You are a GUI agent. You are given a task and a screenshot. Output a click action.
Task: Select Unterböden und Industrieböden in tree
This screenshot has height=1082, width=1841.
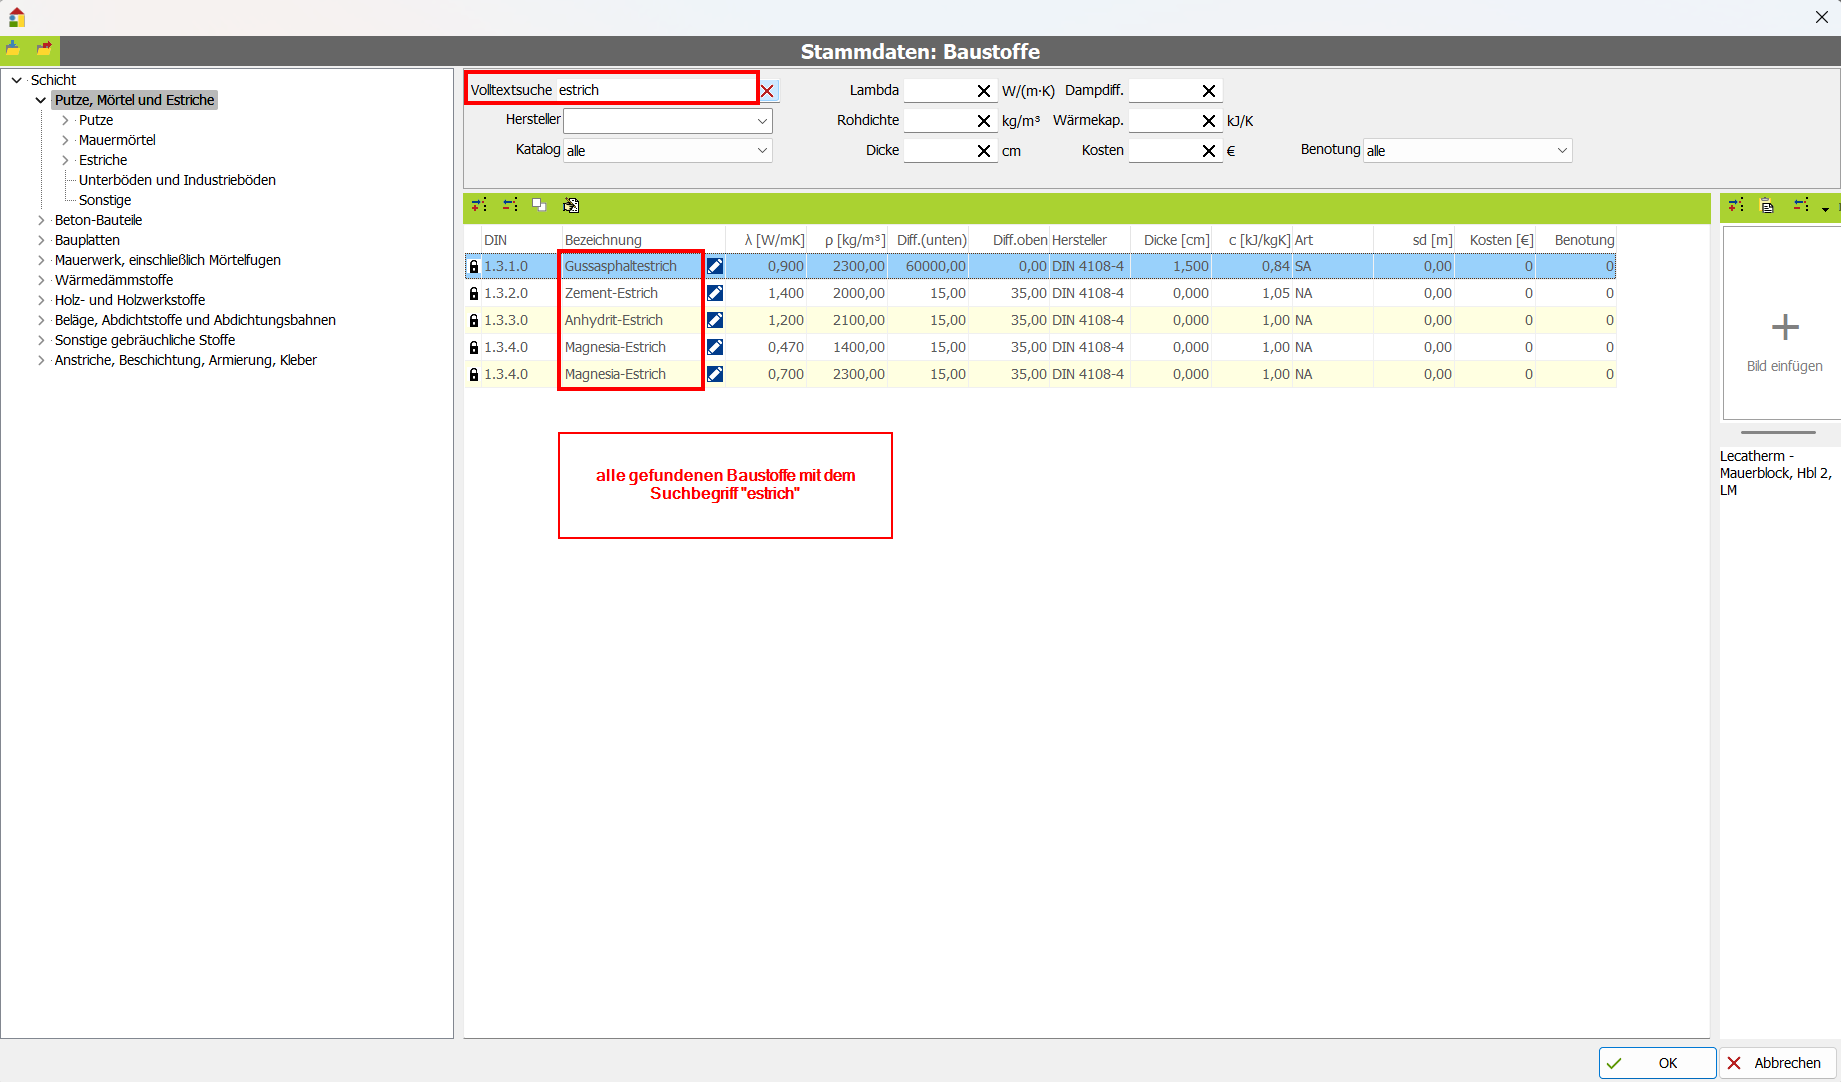[x=177, y=180]
